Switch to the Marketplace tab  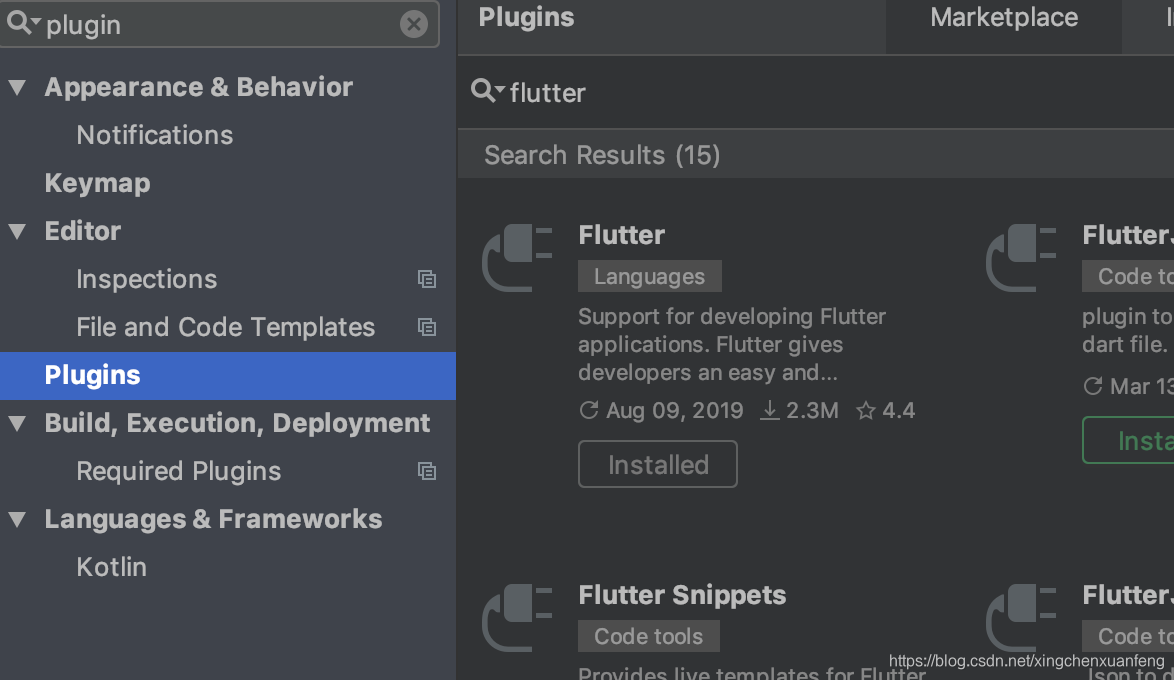[x=1003, y=18]
